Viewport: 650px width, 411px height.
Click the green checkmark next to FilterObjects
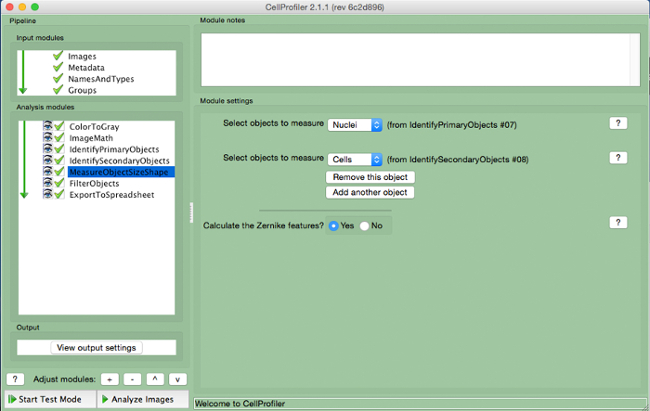(x=59, y=184)
